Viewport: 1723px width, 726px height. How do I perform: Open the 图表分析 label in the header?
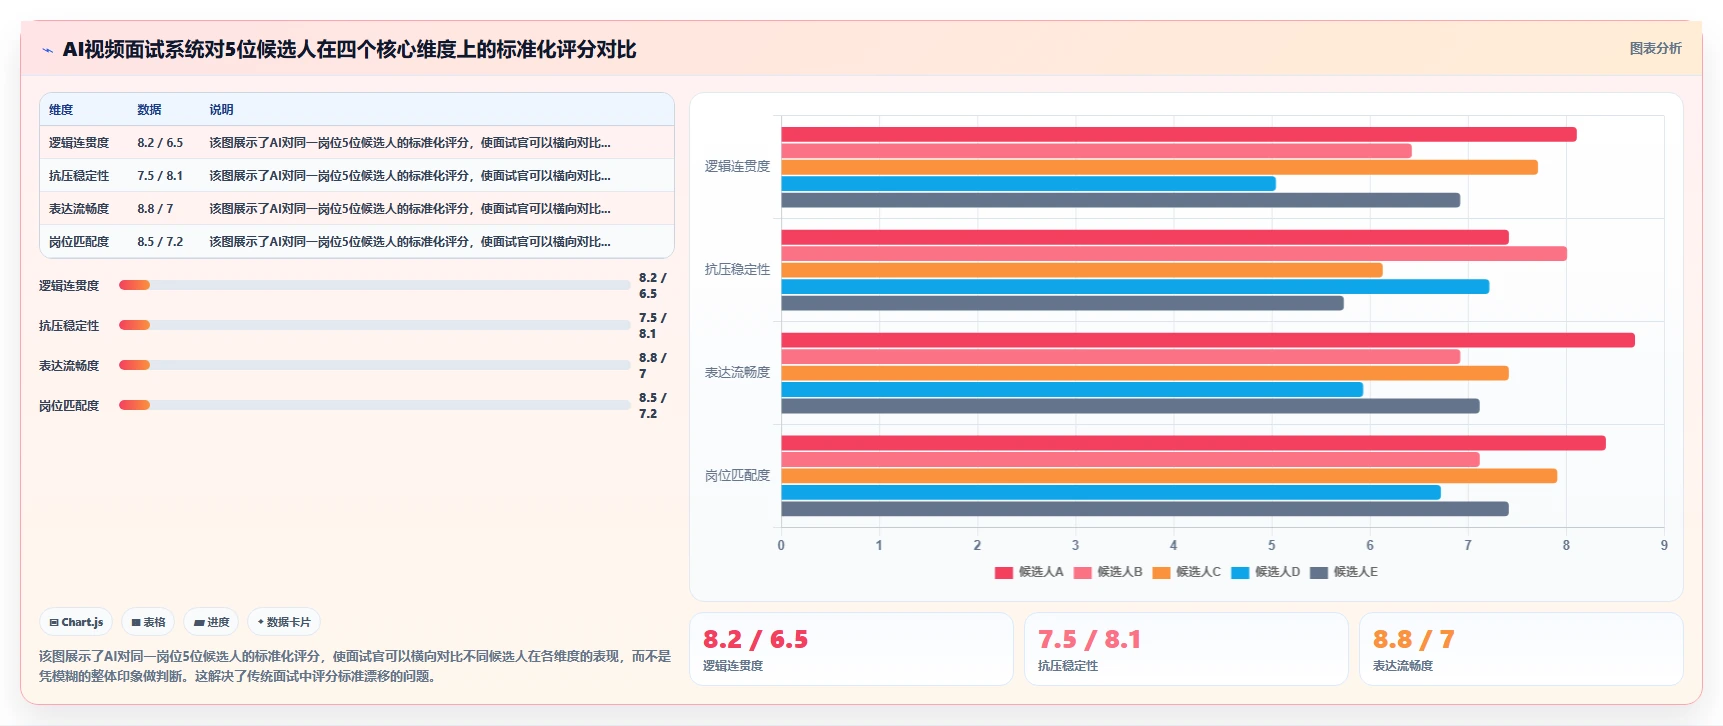click(1655, 48)
